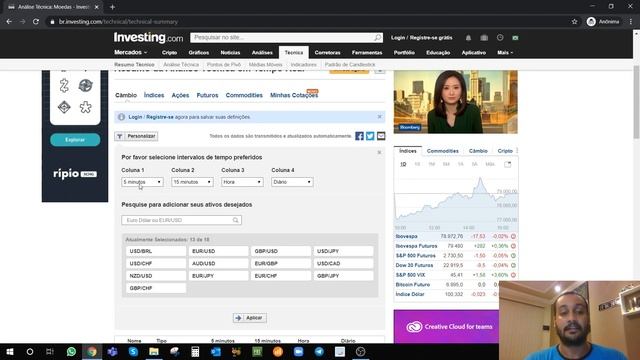This screenshot has width=640, height=360.
Task: Open the Cripto menu item
Action: pyautogui.click(x=169, y=53)
